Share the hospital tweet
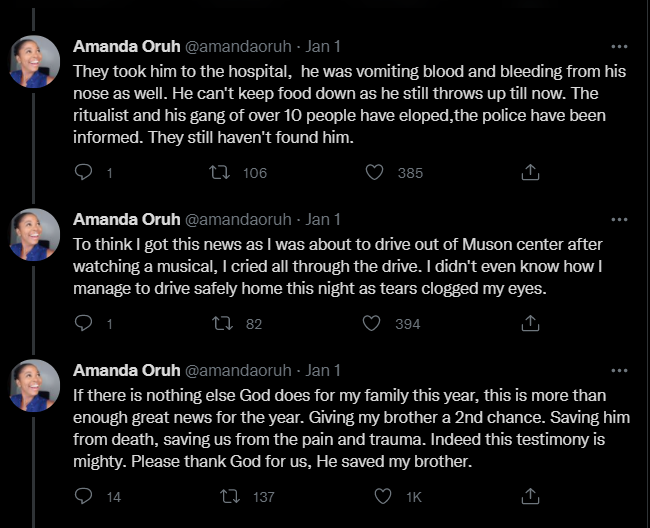The image size is (650, 528). point(532,173)
